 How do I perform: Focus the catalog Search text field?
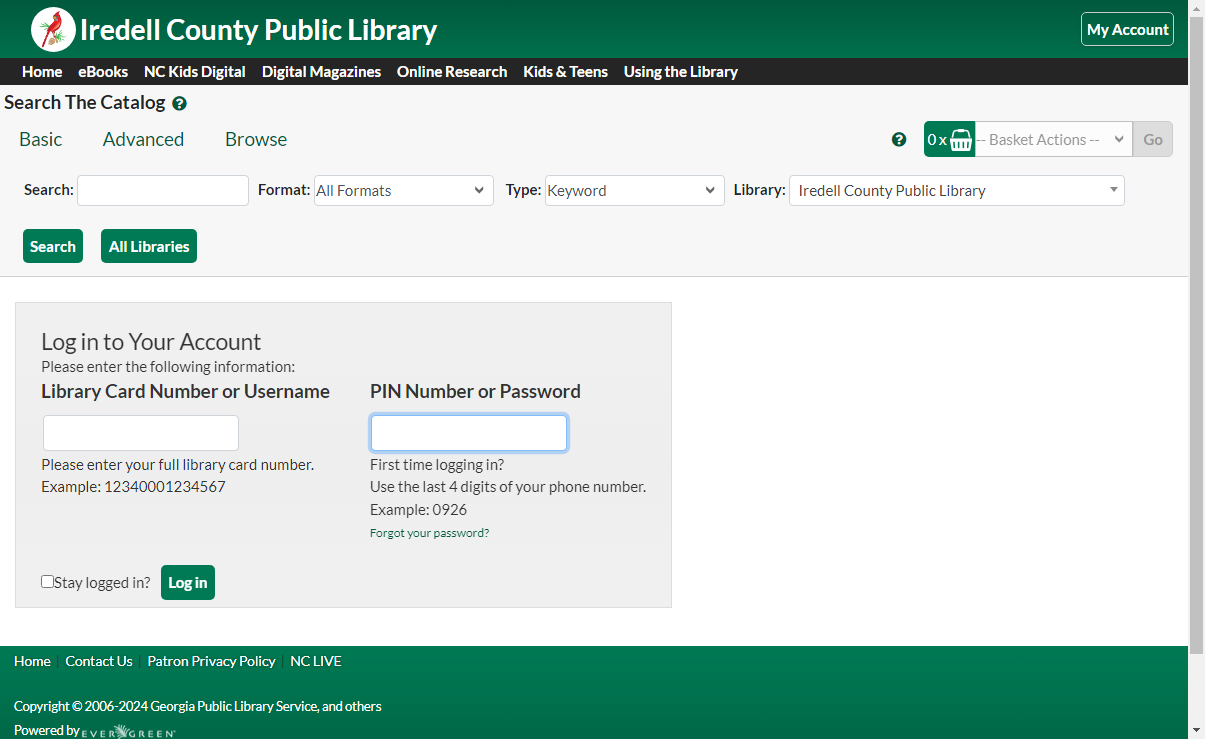coord(163,190)
